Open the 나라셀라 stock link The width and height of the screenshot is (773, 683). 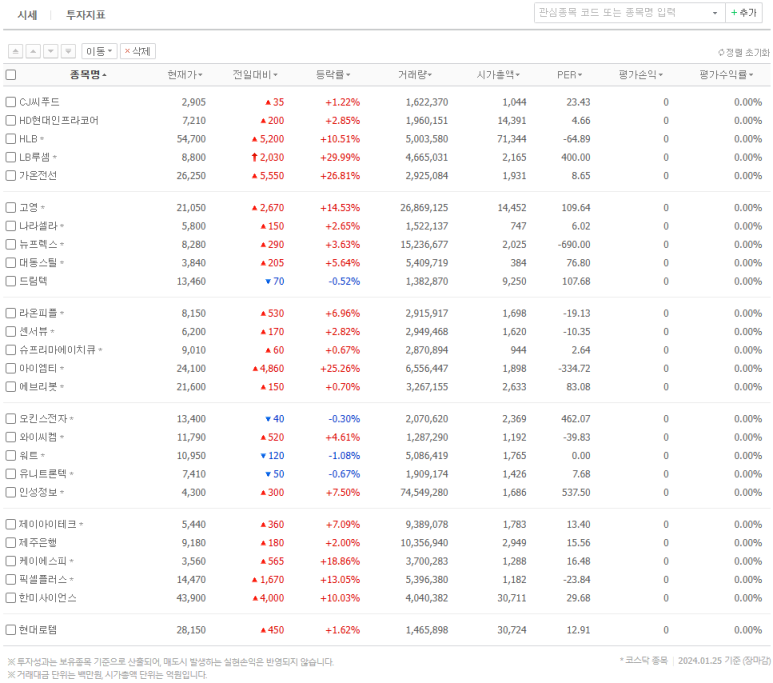[38, 226]
